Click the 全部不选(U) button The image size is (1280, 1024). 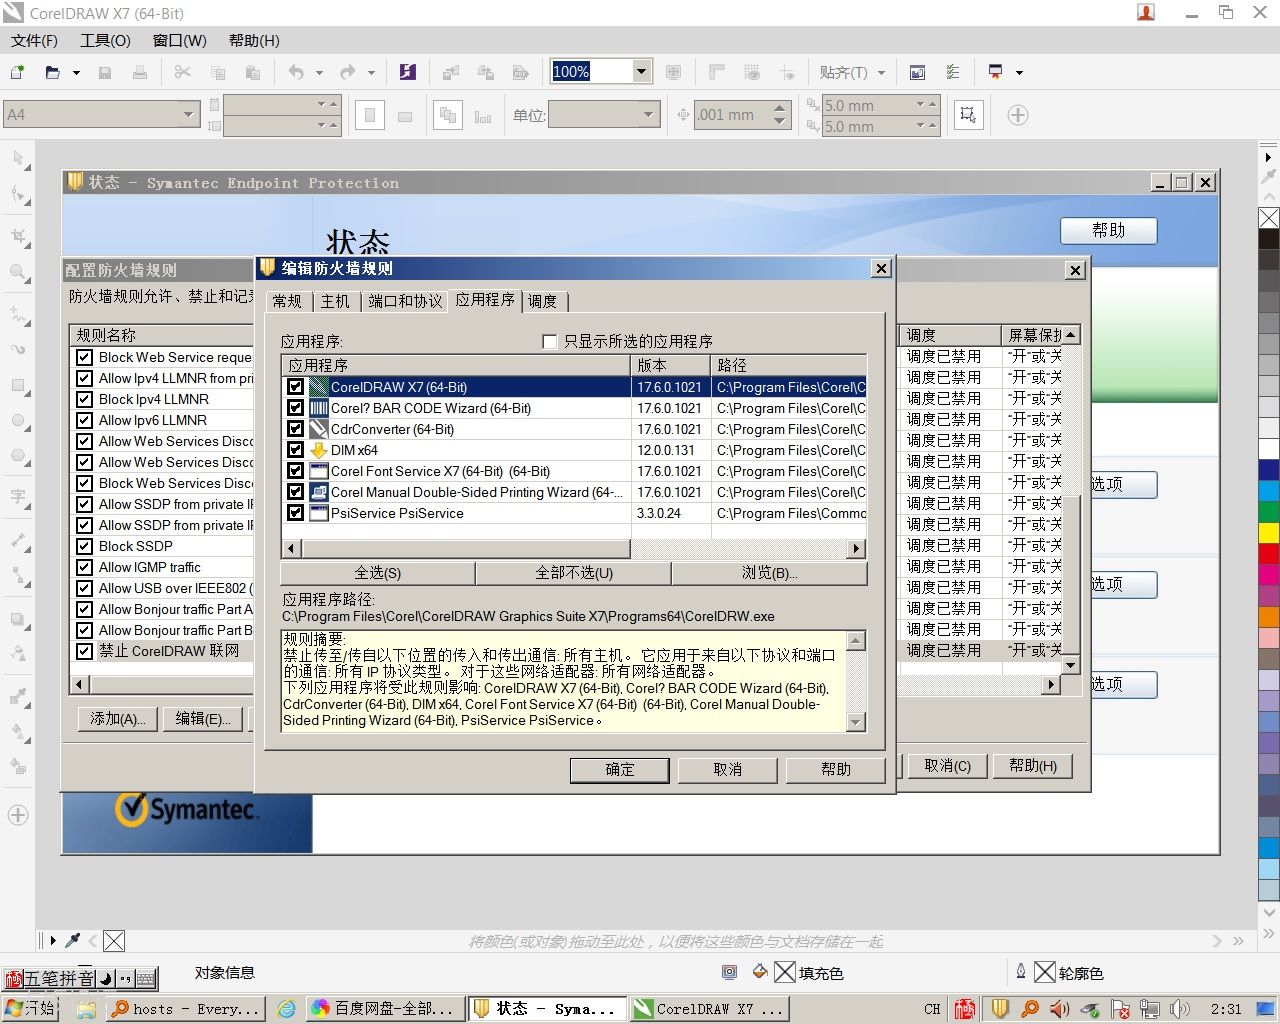[x=574, y=573]
